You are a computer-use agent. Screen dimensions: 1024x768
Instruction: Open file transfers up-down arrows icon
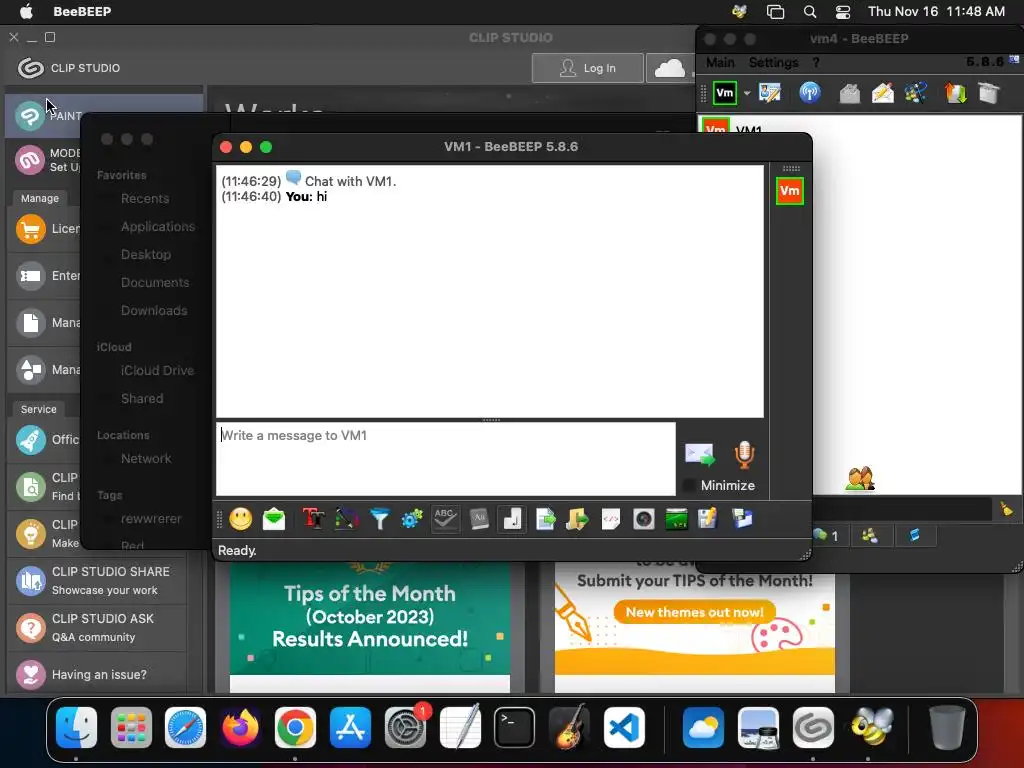click(955, 93)
